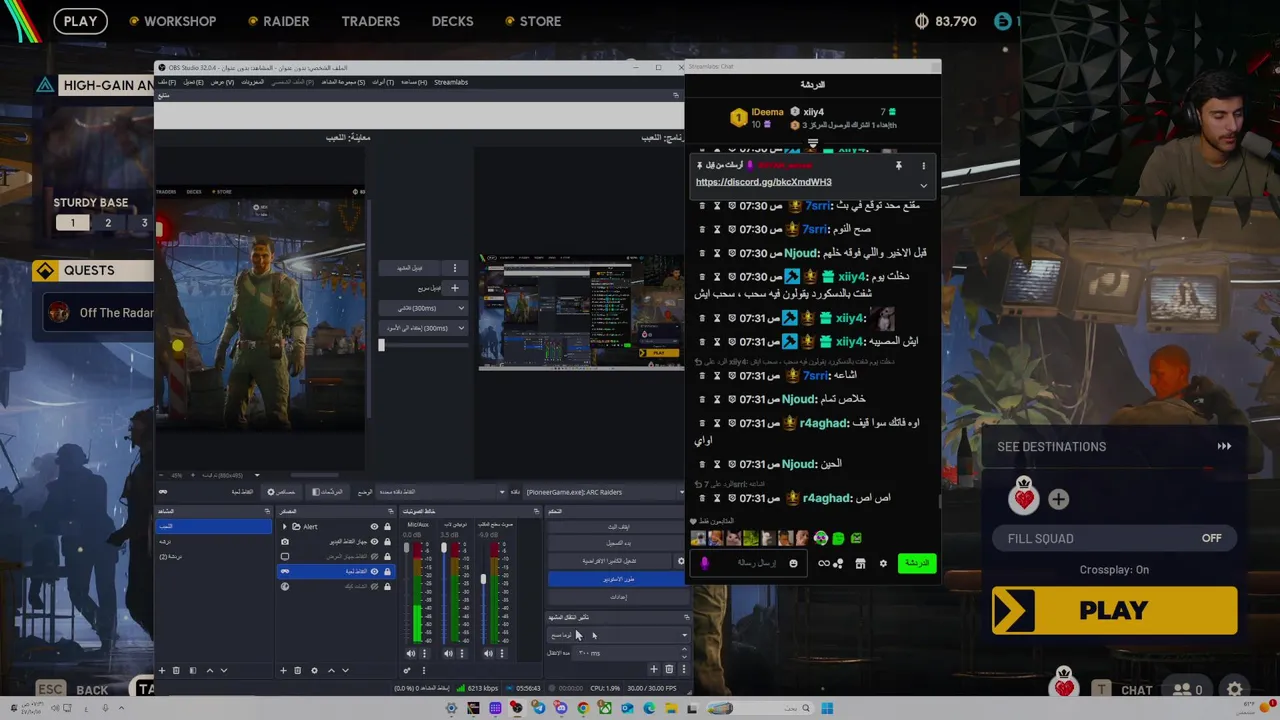Move selected source up
Screen dimensions: 1280x720
(331, 671)
